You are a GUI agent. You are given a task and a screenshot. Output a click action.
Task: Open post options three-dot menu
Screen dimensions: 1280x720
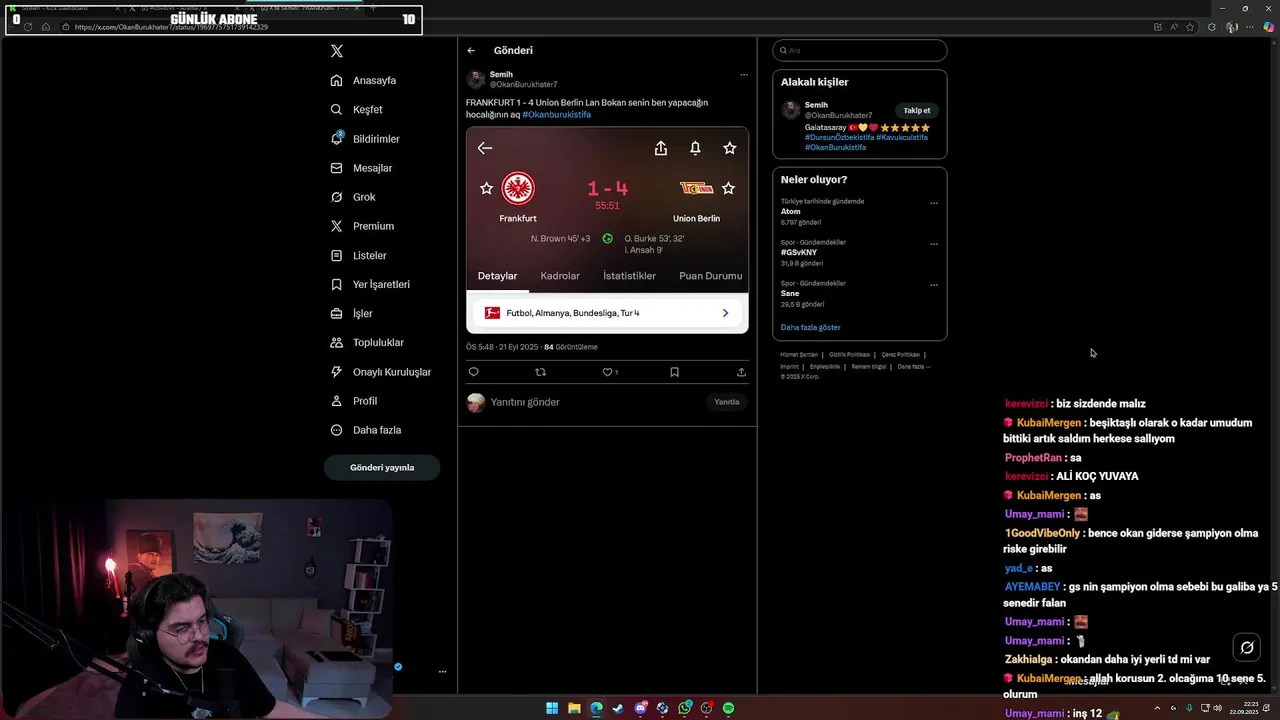pos(743,75)
